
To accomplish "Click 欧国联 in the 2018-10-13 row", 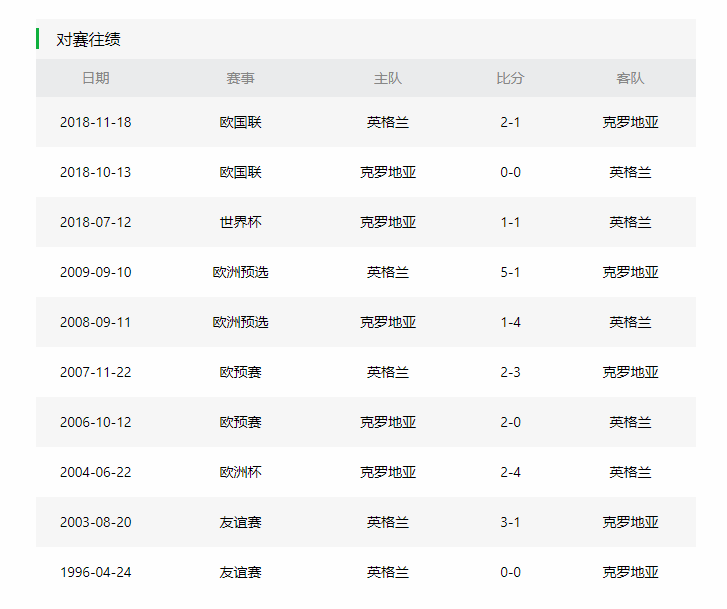I will pos(240,172).
